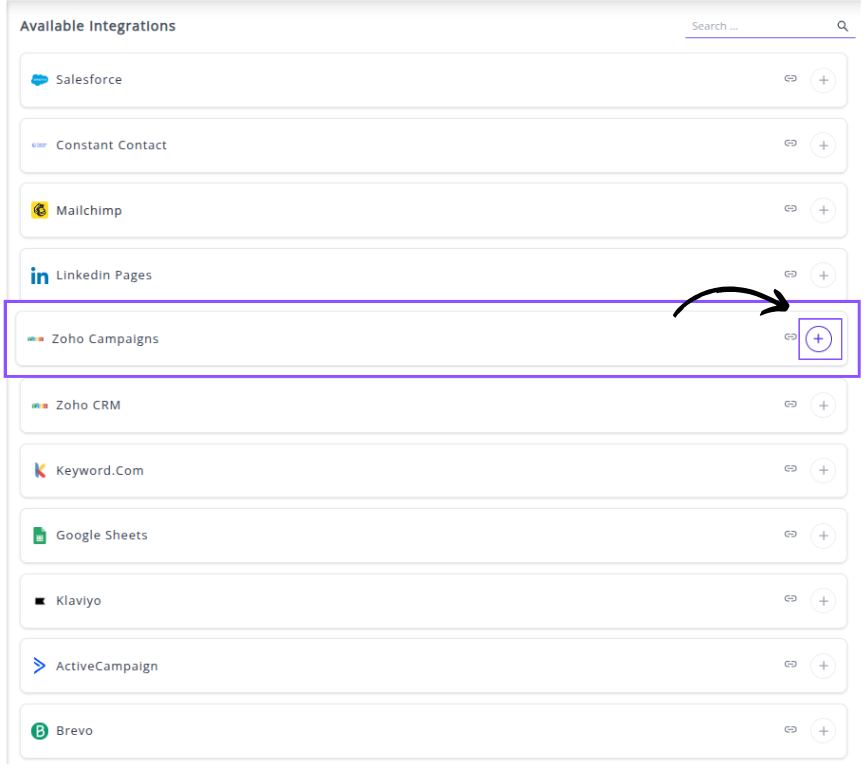Click the plus icon for Zoho Campaigns
Viewport: 864px width, 772px height.
pos(819,339)
